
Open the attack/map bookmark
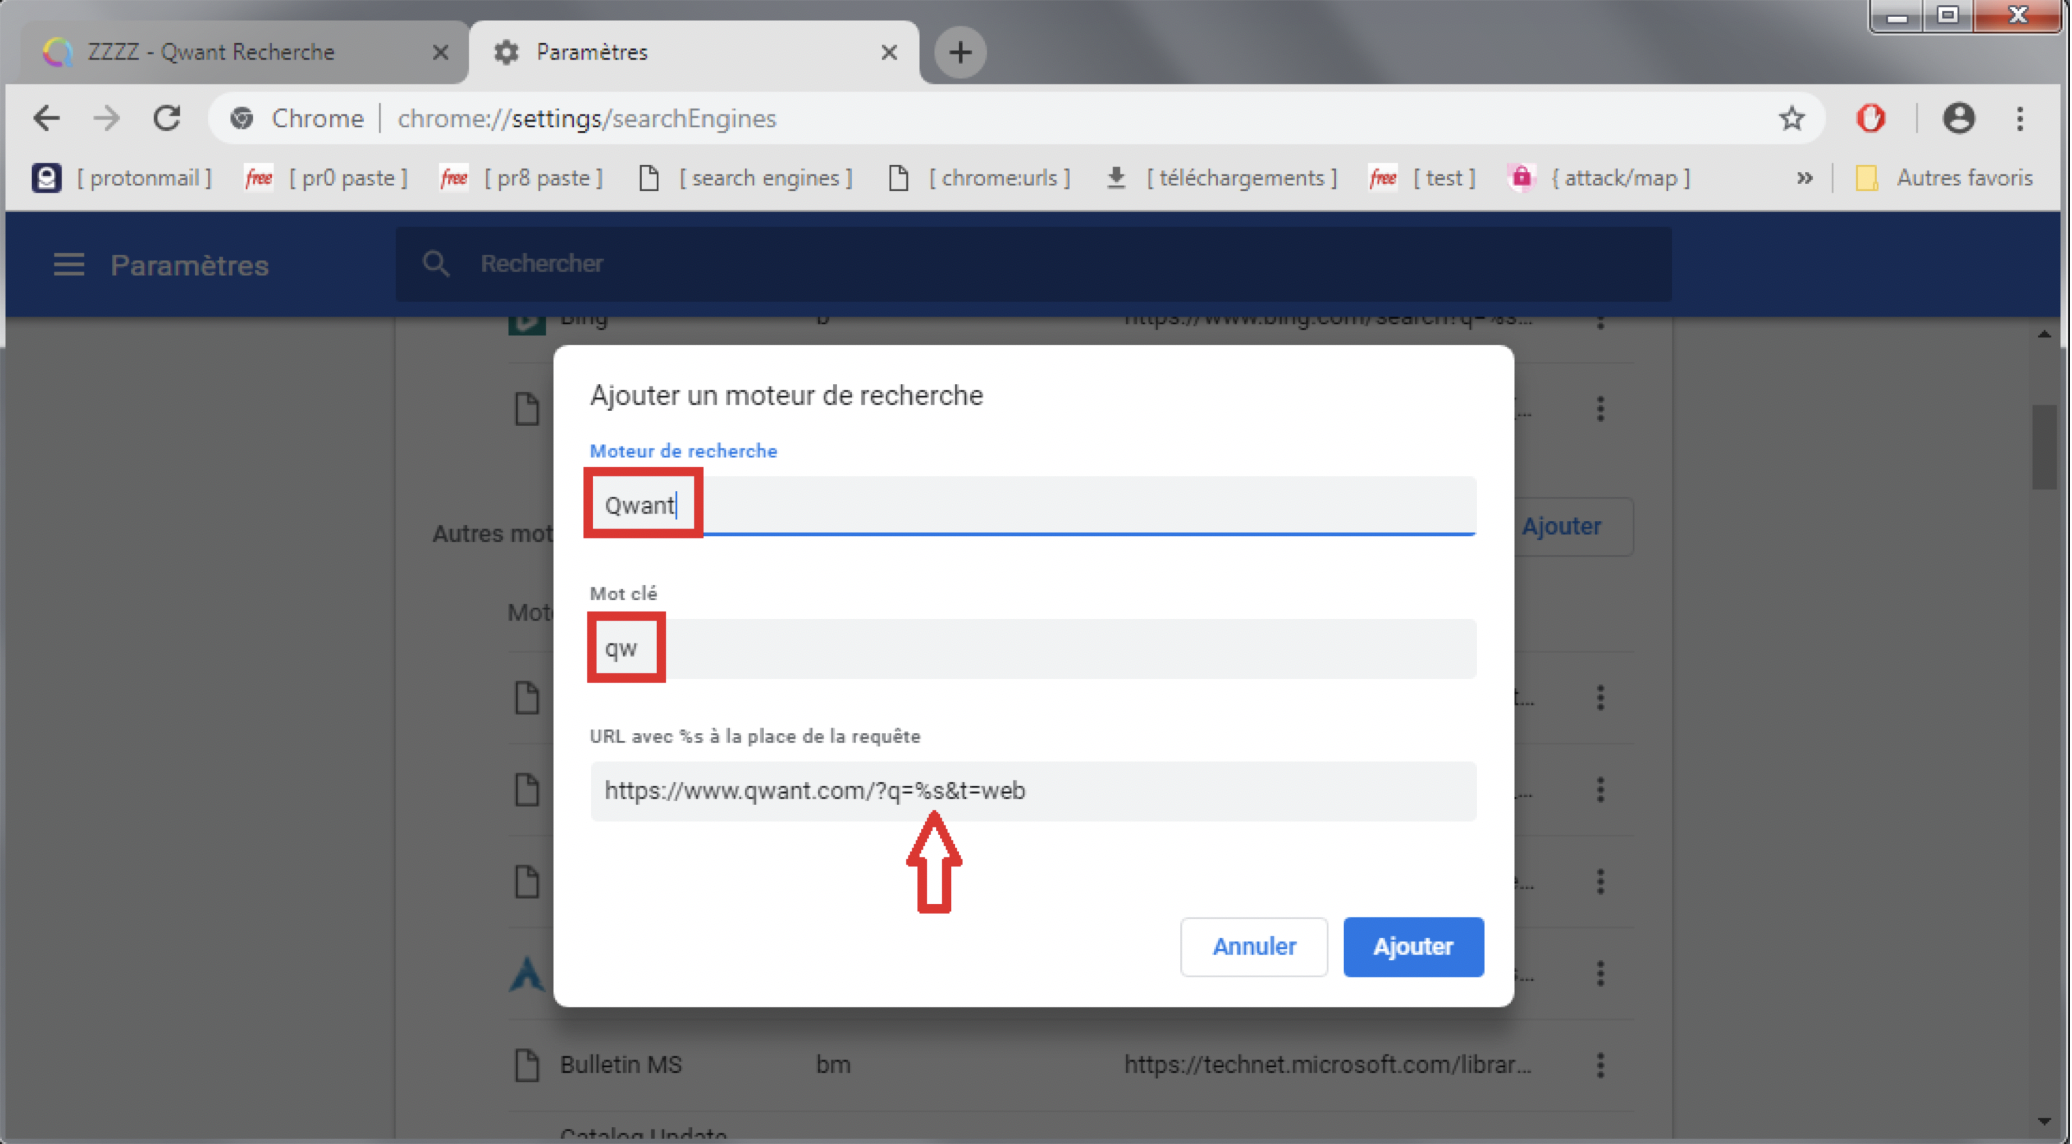[x=1600, y=178]
